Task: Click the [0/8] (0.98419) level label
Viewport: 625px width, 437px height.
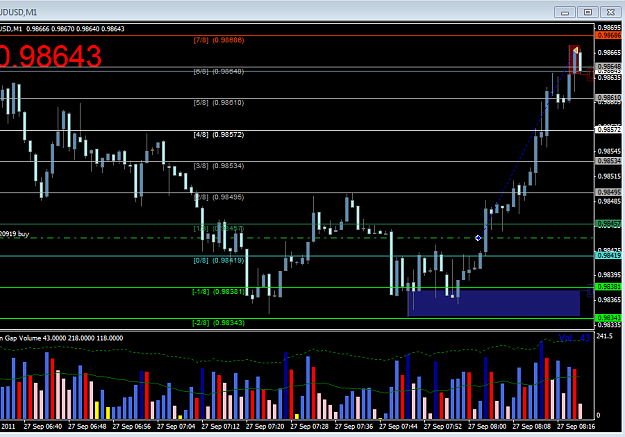Action: coord(219,260)
